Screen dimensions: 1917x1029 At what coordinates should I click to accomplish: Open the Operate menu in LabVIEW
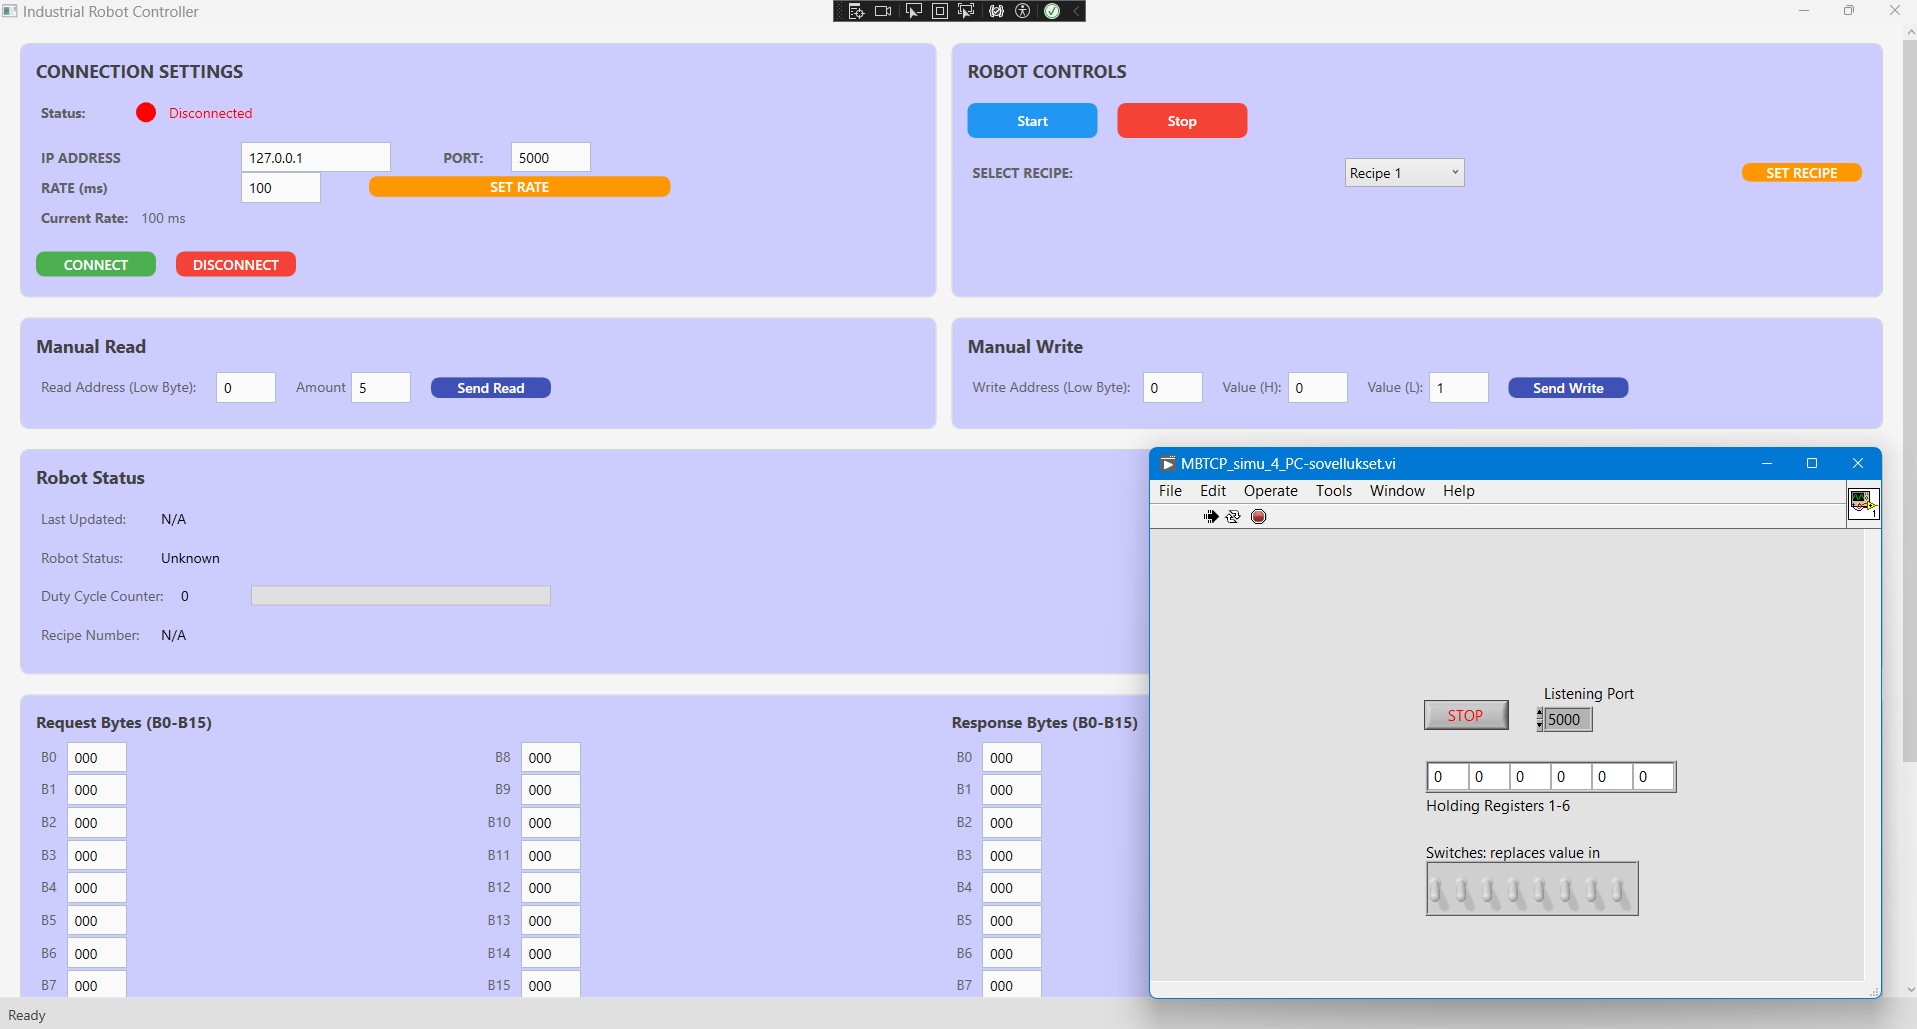coord(1270,491)
